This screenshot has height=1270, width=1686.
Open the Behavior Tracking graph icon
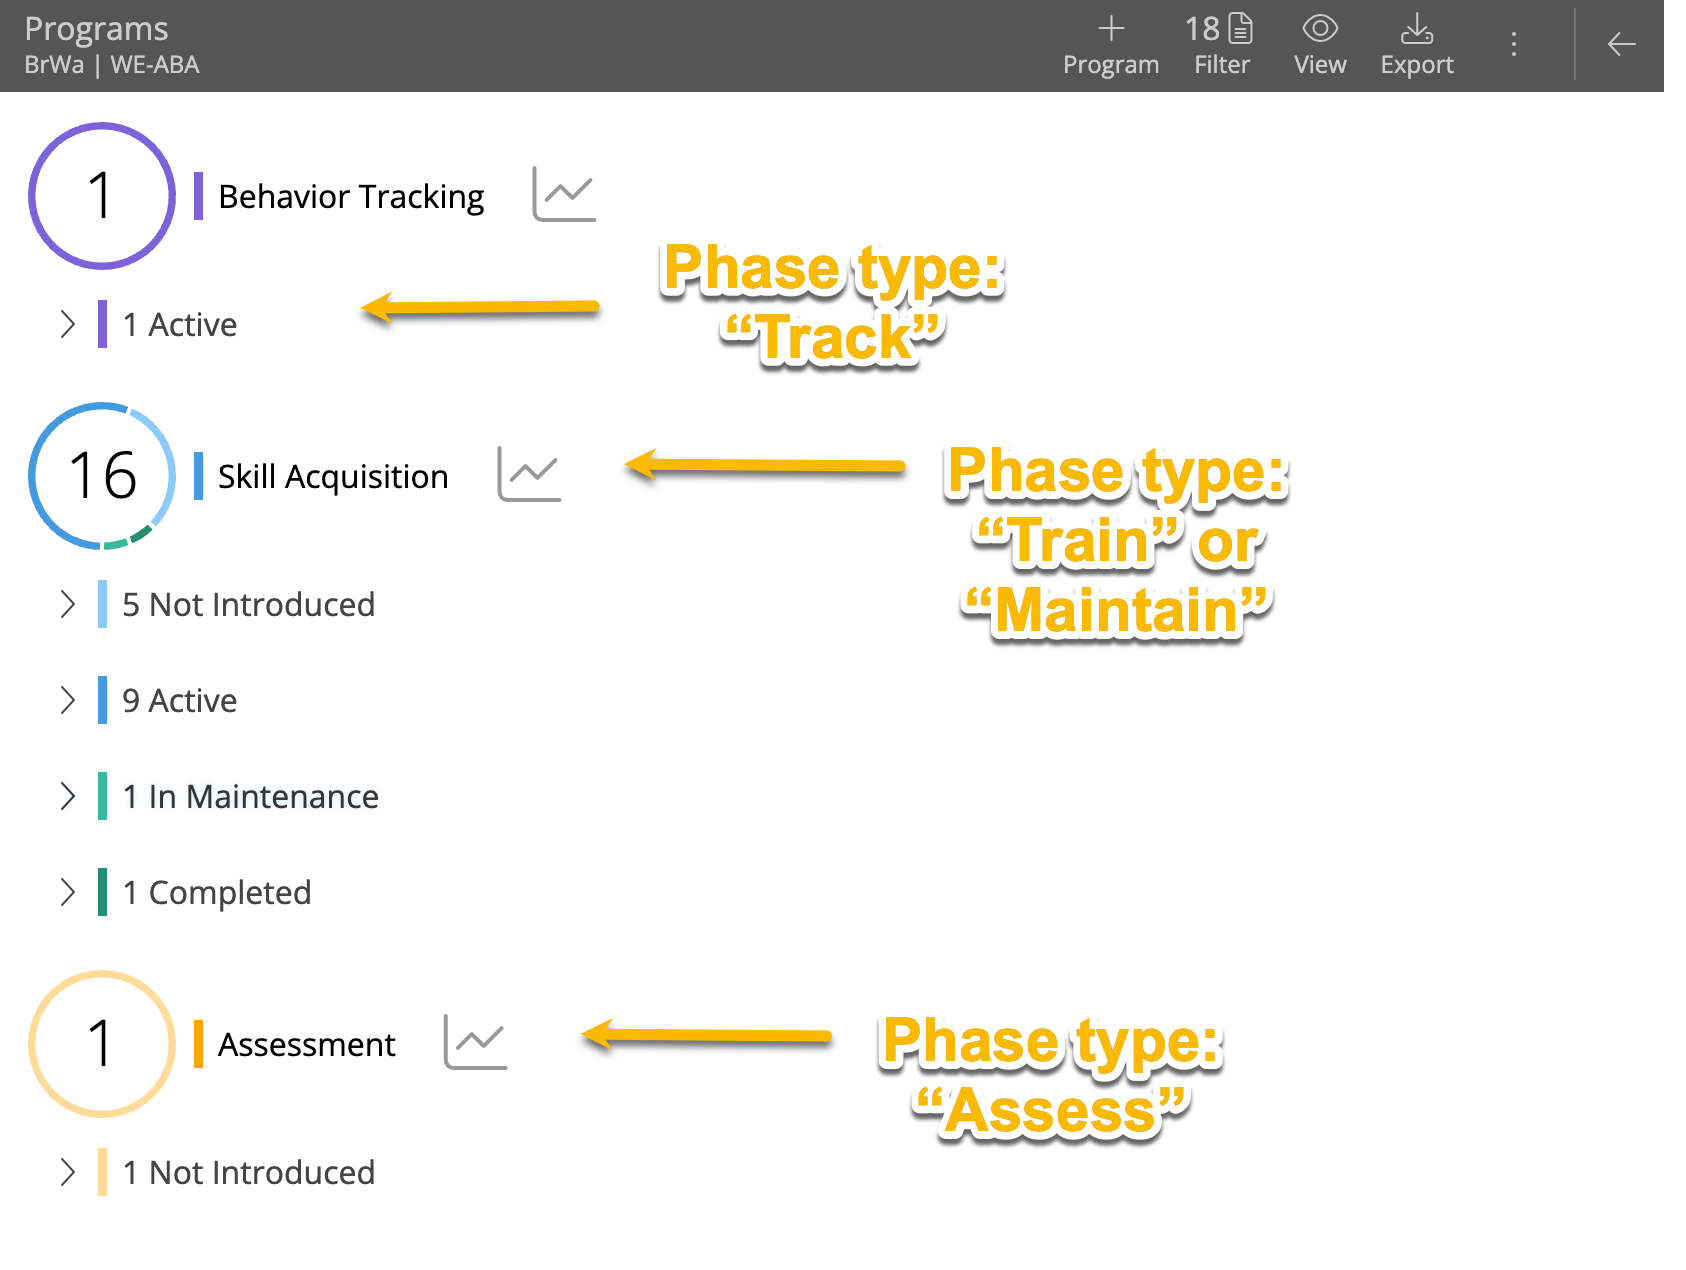[x=562, y=194]
